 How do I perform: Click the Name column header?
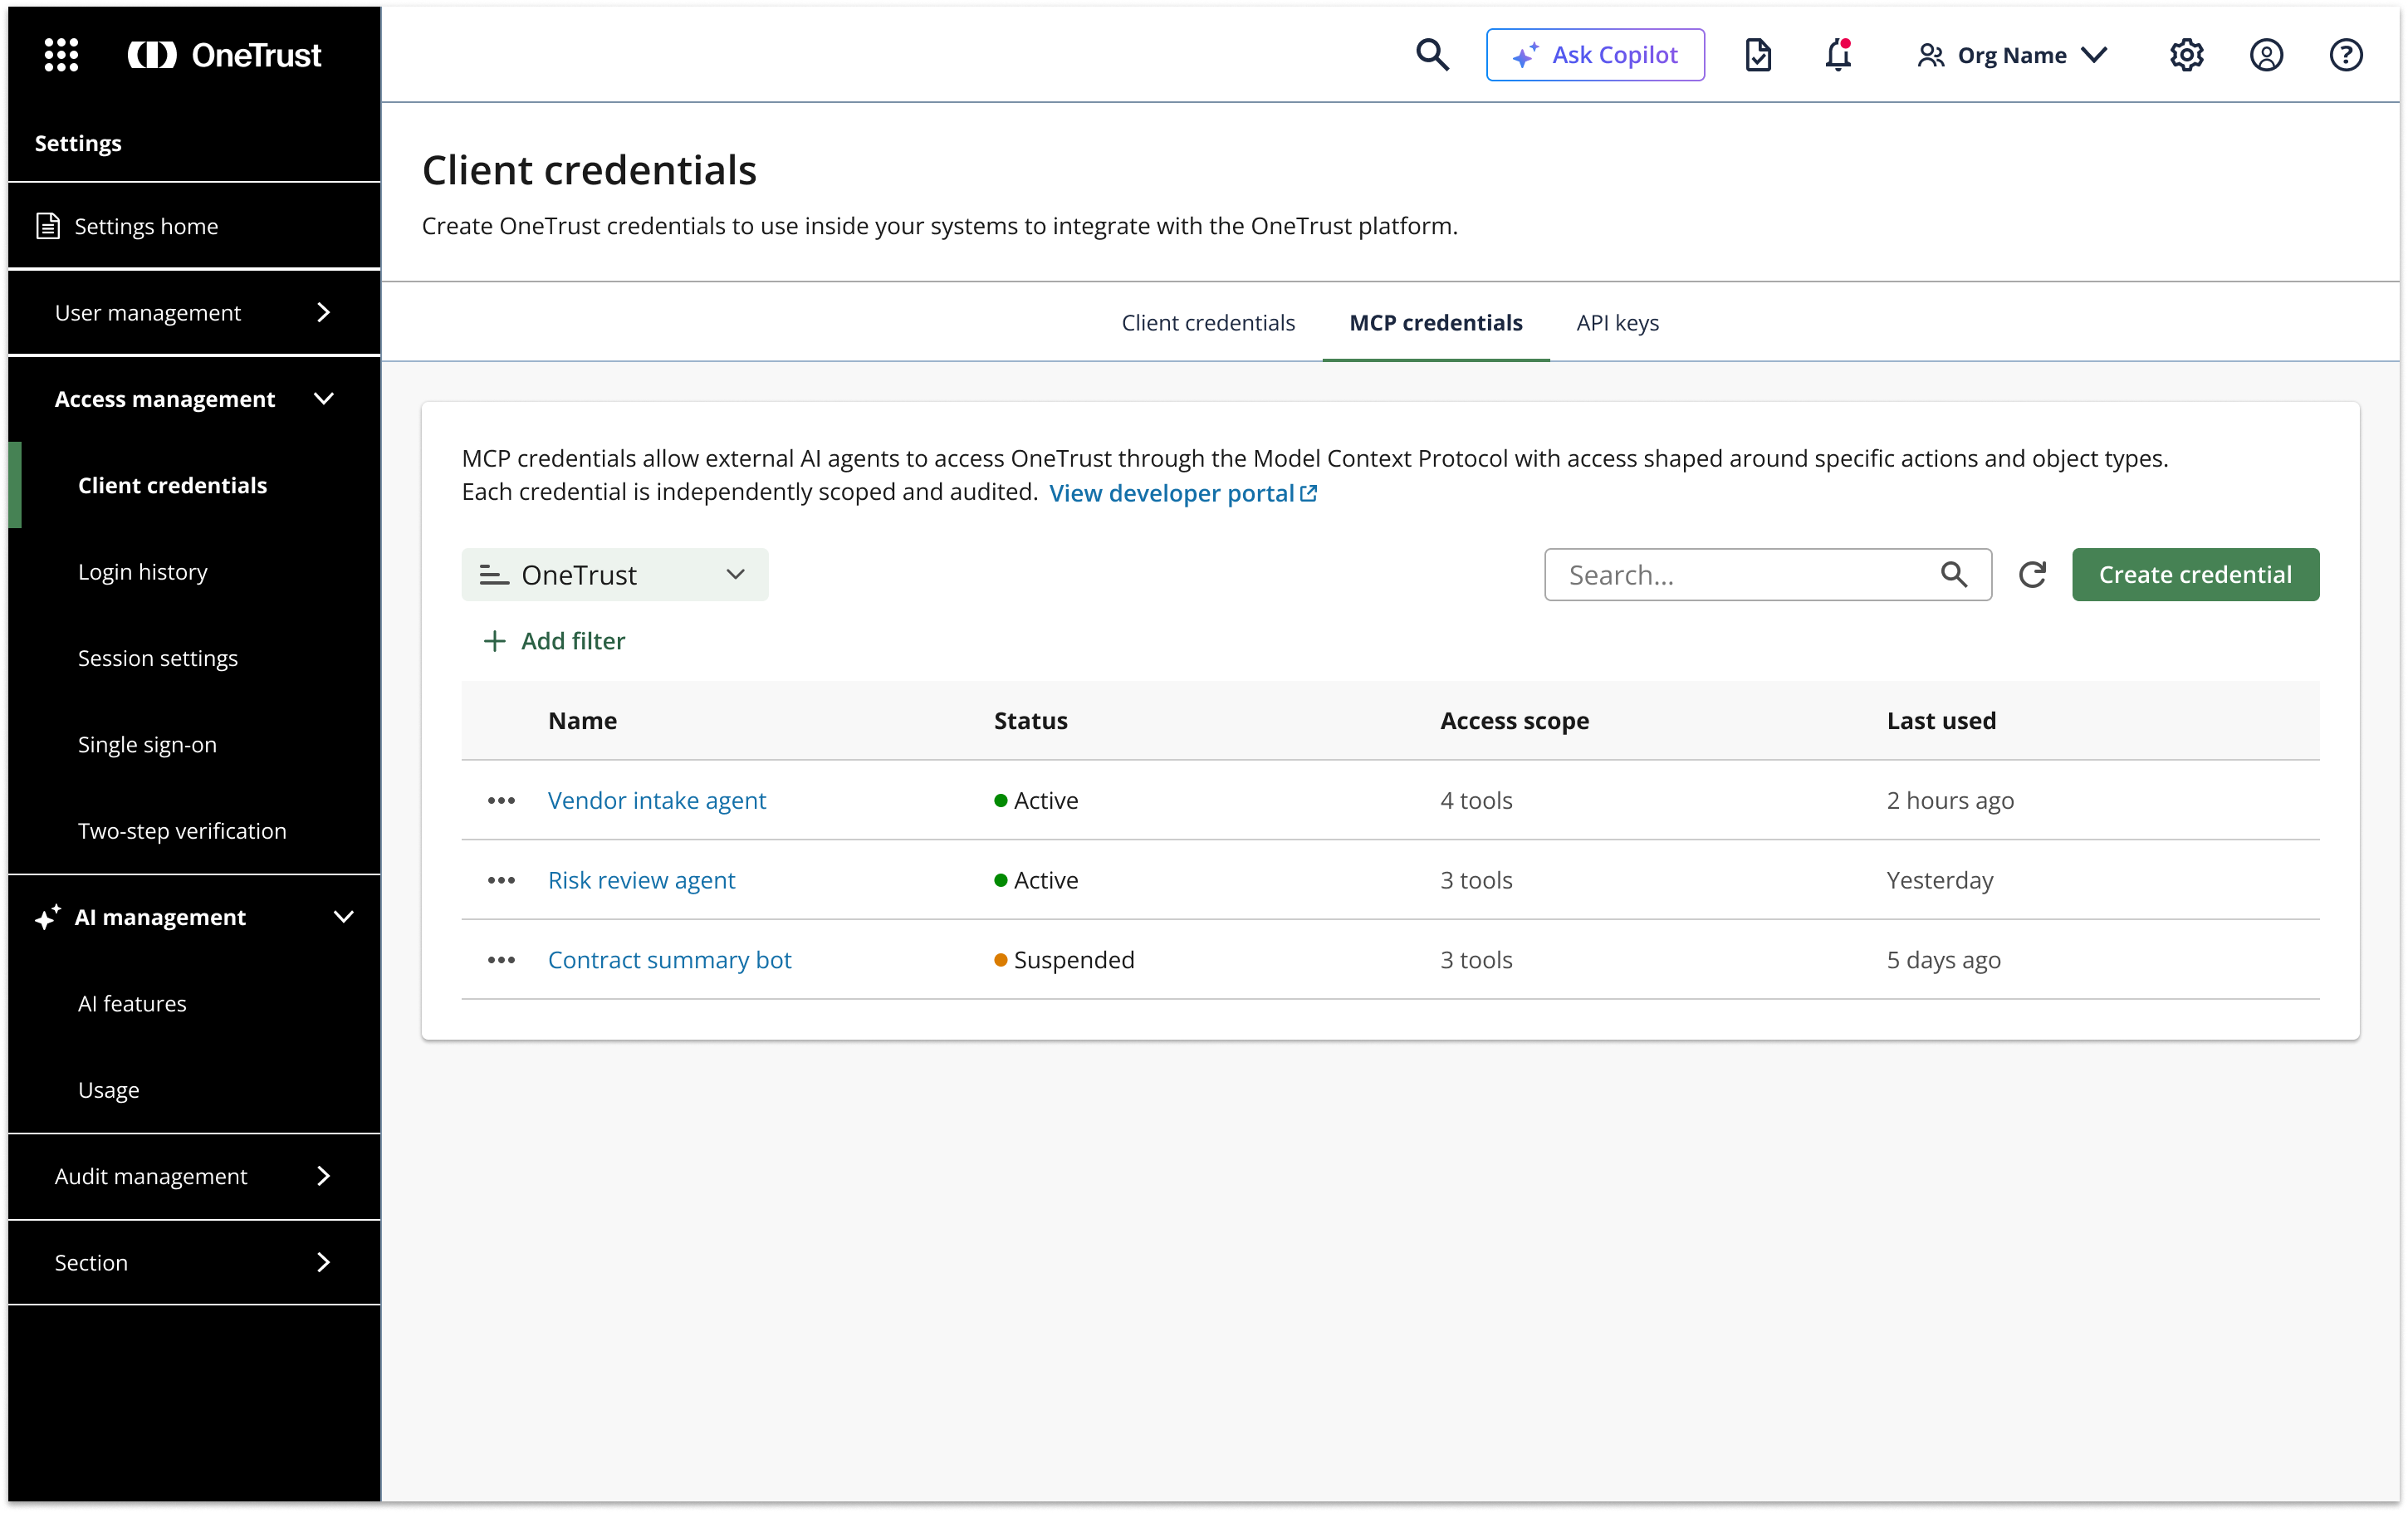[x=582, y=721]
